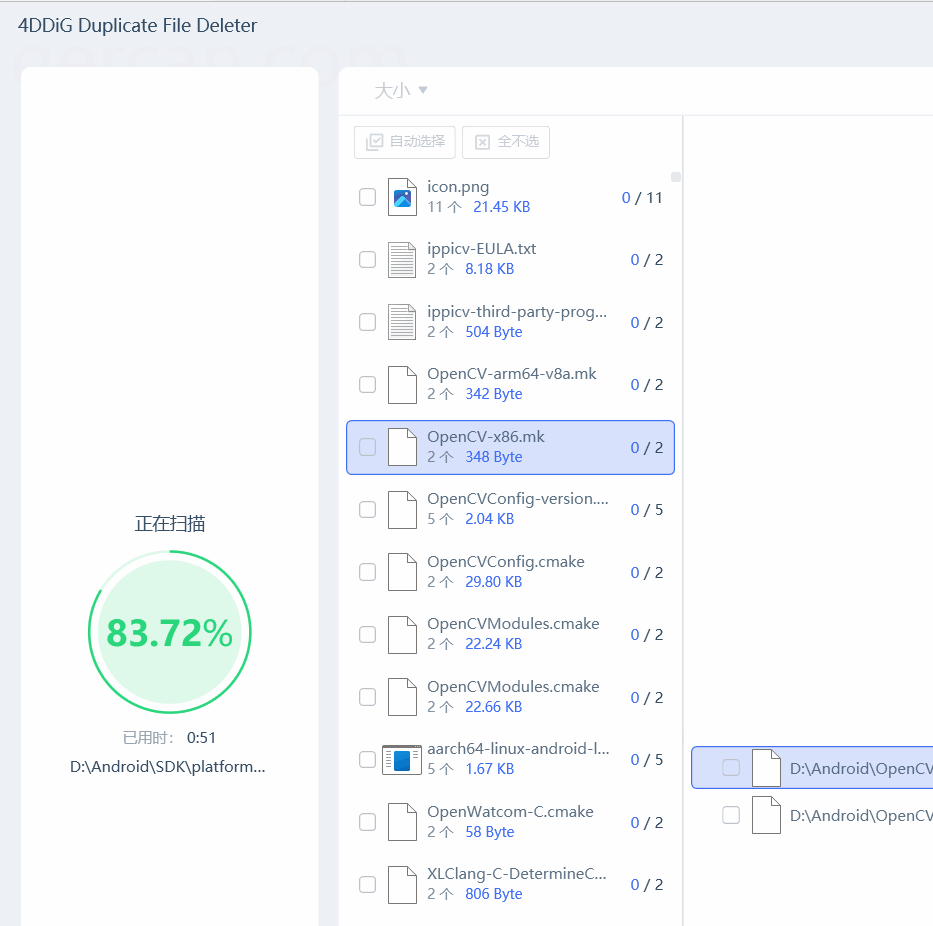Click the 全不选 button
This screenshot has height=926, width=933.
tap(506, 142)
